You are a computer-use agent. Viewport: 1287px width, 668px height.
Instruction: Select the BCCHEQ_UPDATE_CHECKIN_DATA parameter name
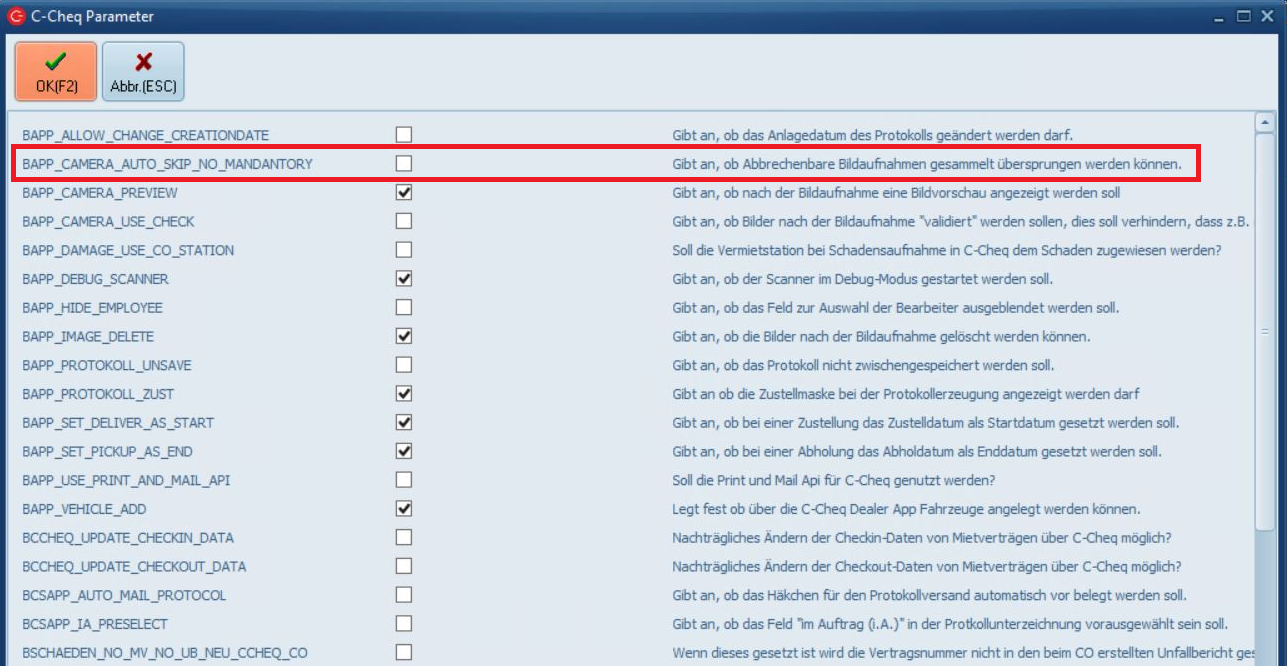tap(127, 538)
